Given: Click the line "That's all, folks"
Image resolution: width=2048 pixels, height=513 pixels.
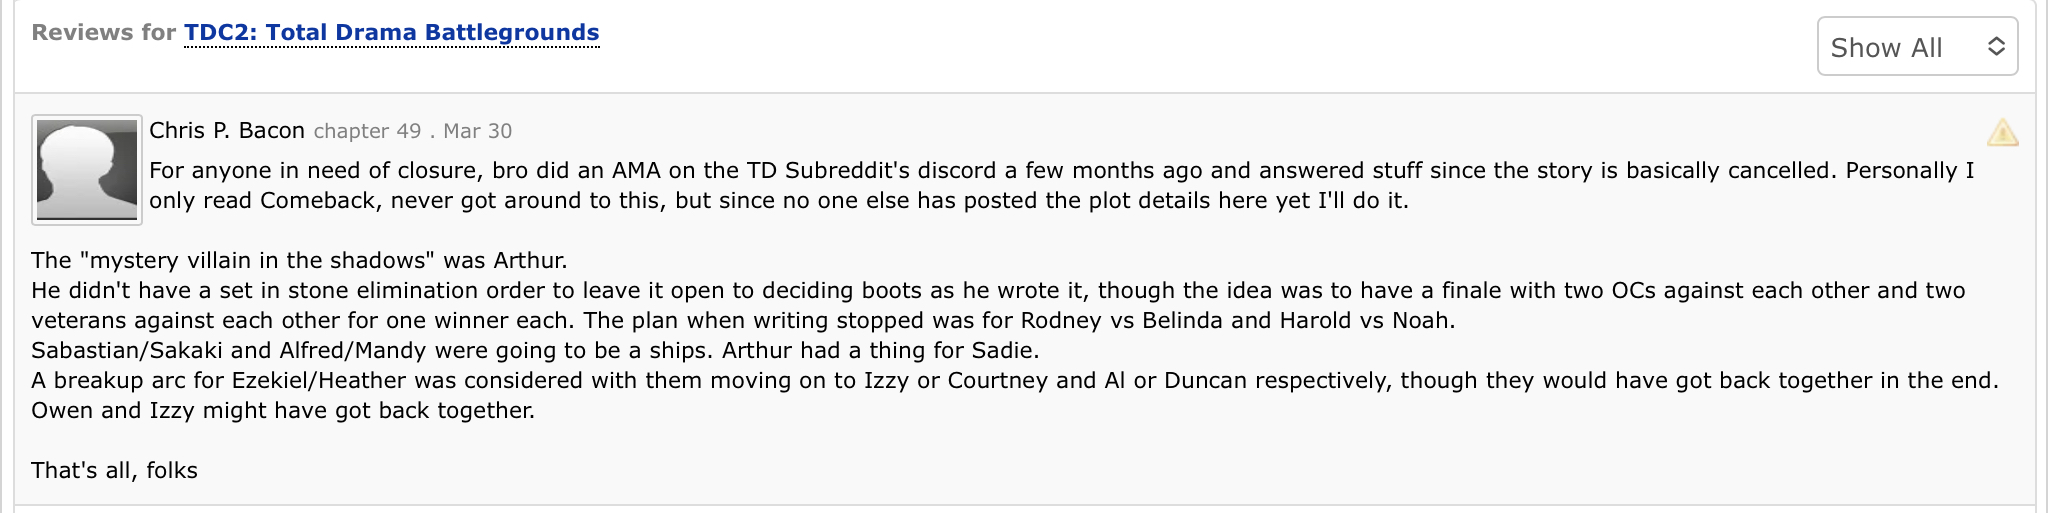Looking at the screenshot, I should point(115,471).
